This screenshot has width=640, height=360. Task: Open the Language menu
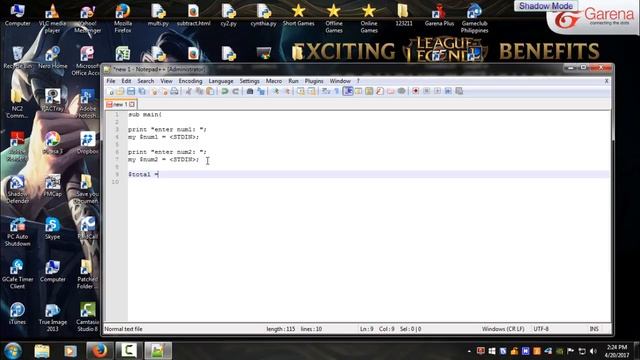point(221,81)
